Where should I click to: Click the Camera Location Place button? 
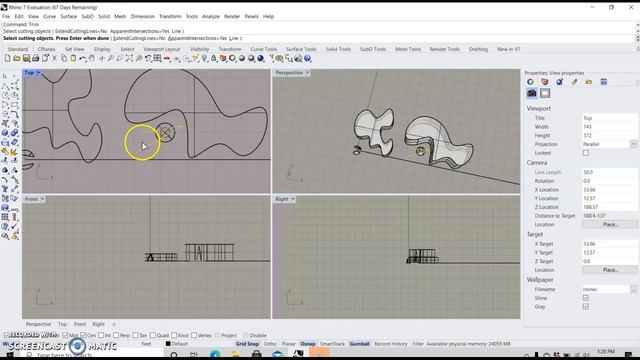click(610, 224)
